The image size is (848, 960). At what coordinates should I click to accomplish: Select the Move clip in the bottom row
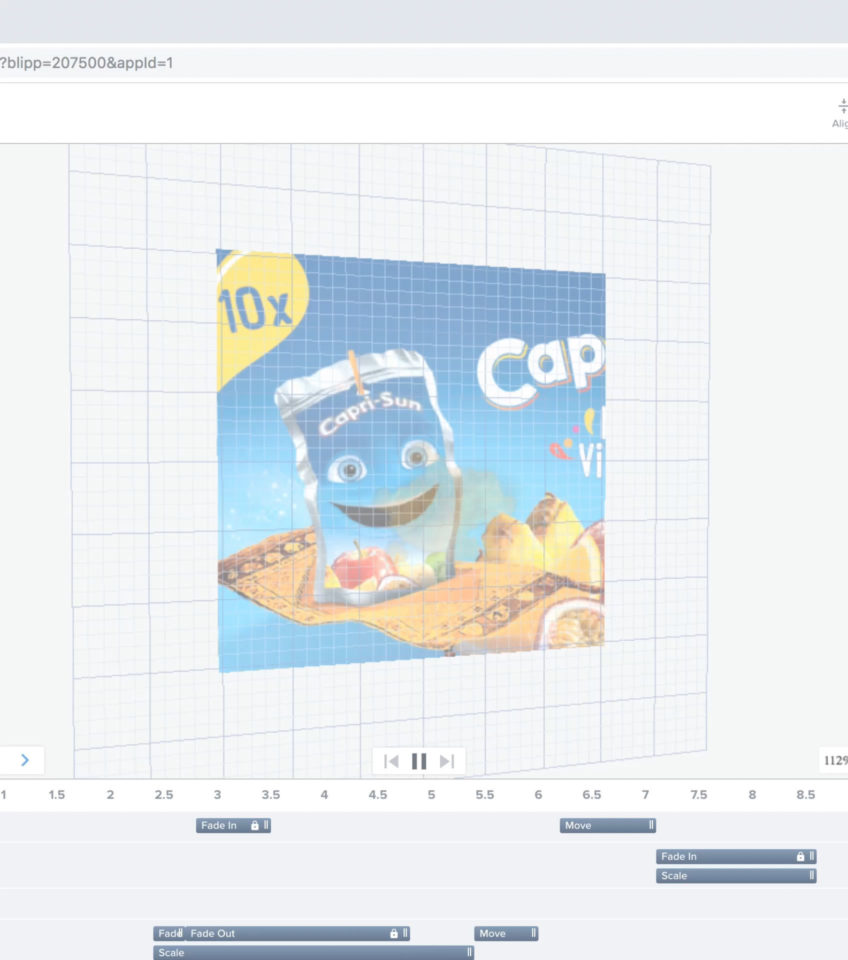506,933
